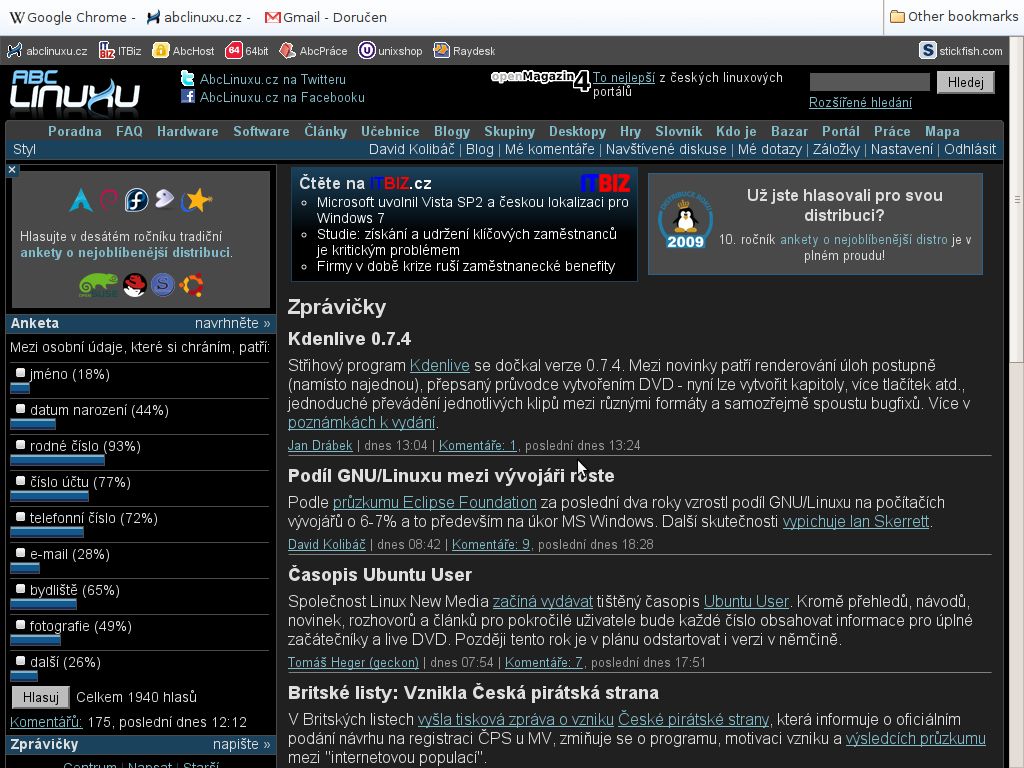Screen dimensions: 1024x768
Task: Open the stickfish.com bookmark icon
Action: pos(927,50)
